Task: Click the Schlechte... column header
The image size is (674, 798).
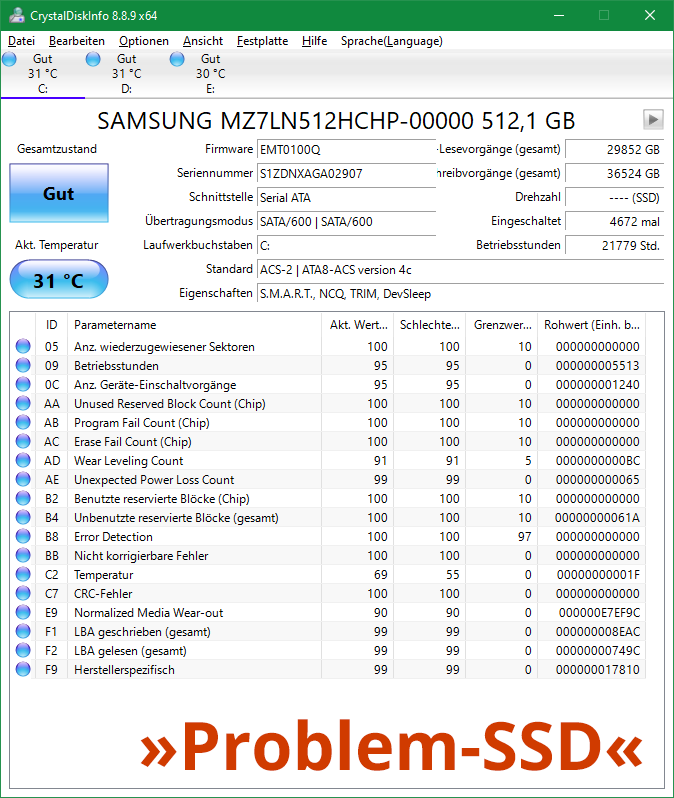Action: (430, 325)
